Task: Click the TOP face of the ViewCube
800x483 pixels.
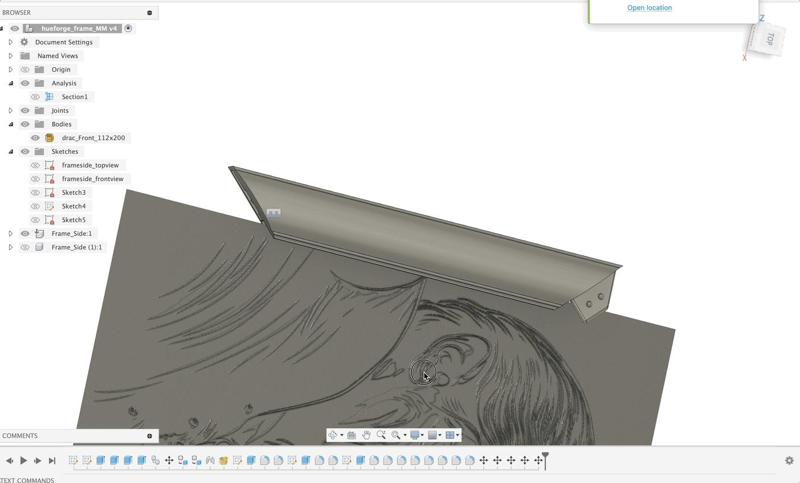Action: (x=769, y=39)
